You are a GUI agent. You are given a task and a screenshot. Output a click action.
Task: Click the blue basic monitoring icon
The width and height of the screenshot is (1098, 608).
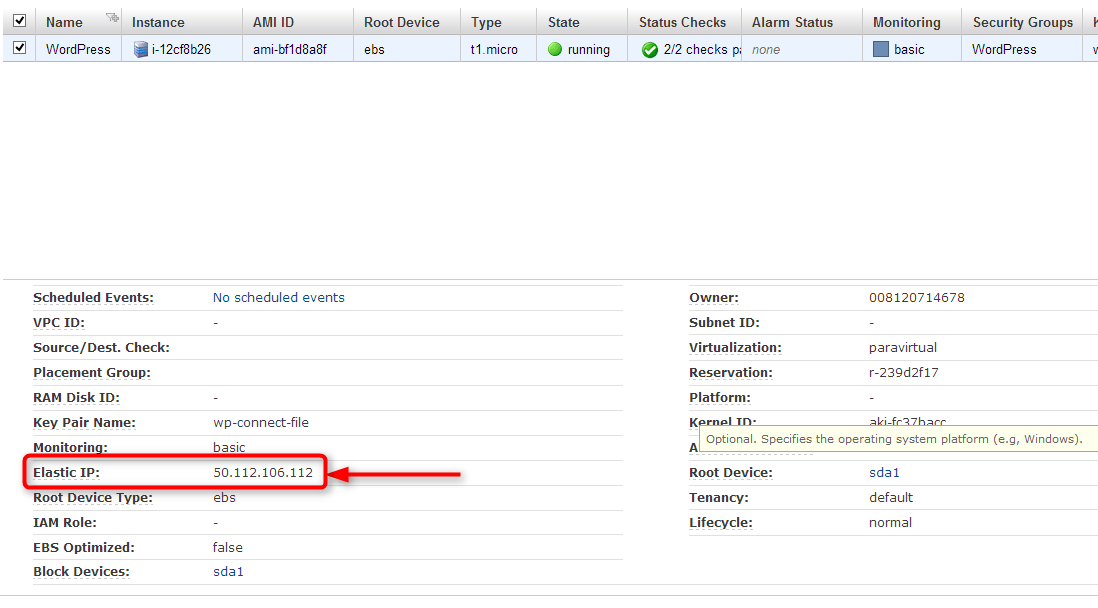(881, 49)
